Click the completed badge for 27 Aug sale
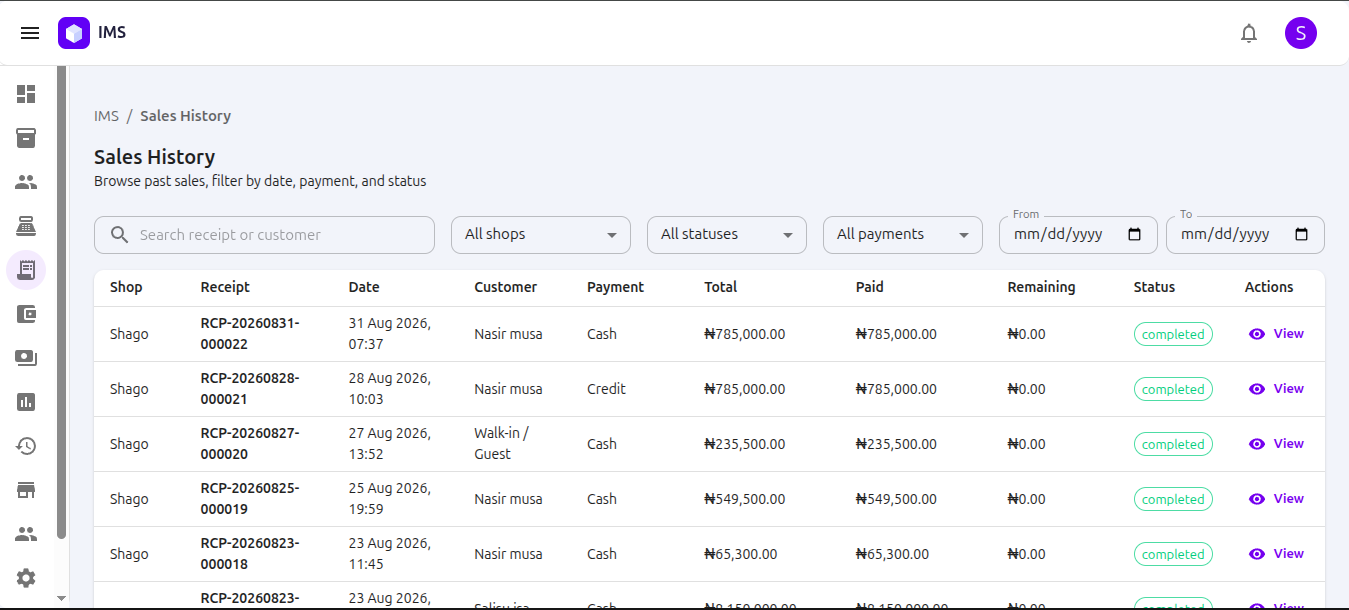Viewport: 1349px width, 610px height. [1173, 444]
